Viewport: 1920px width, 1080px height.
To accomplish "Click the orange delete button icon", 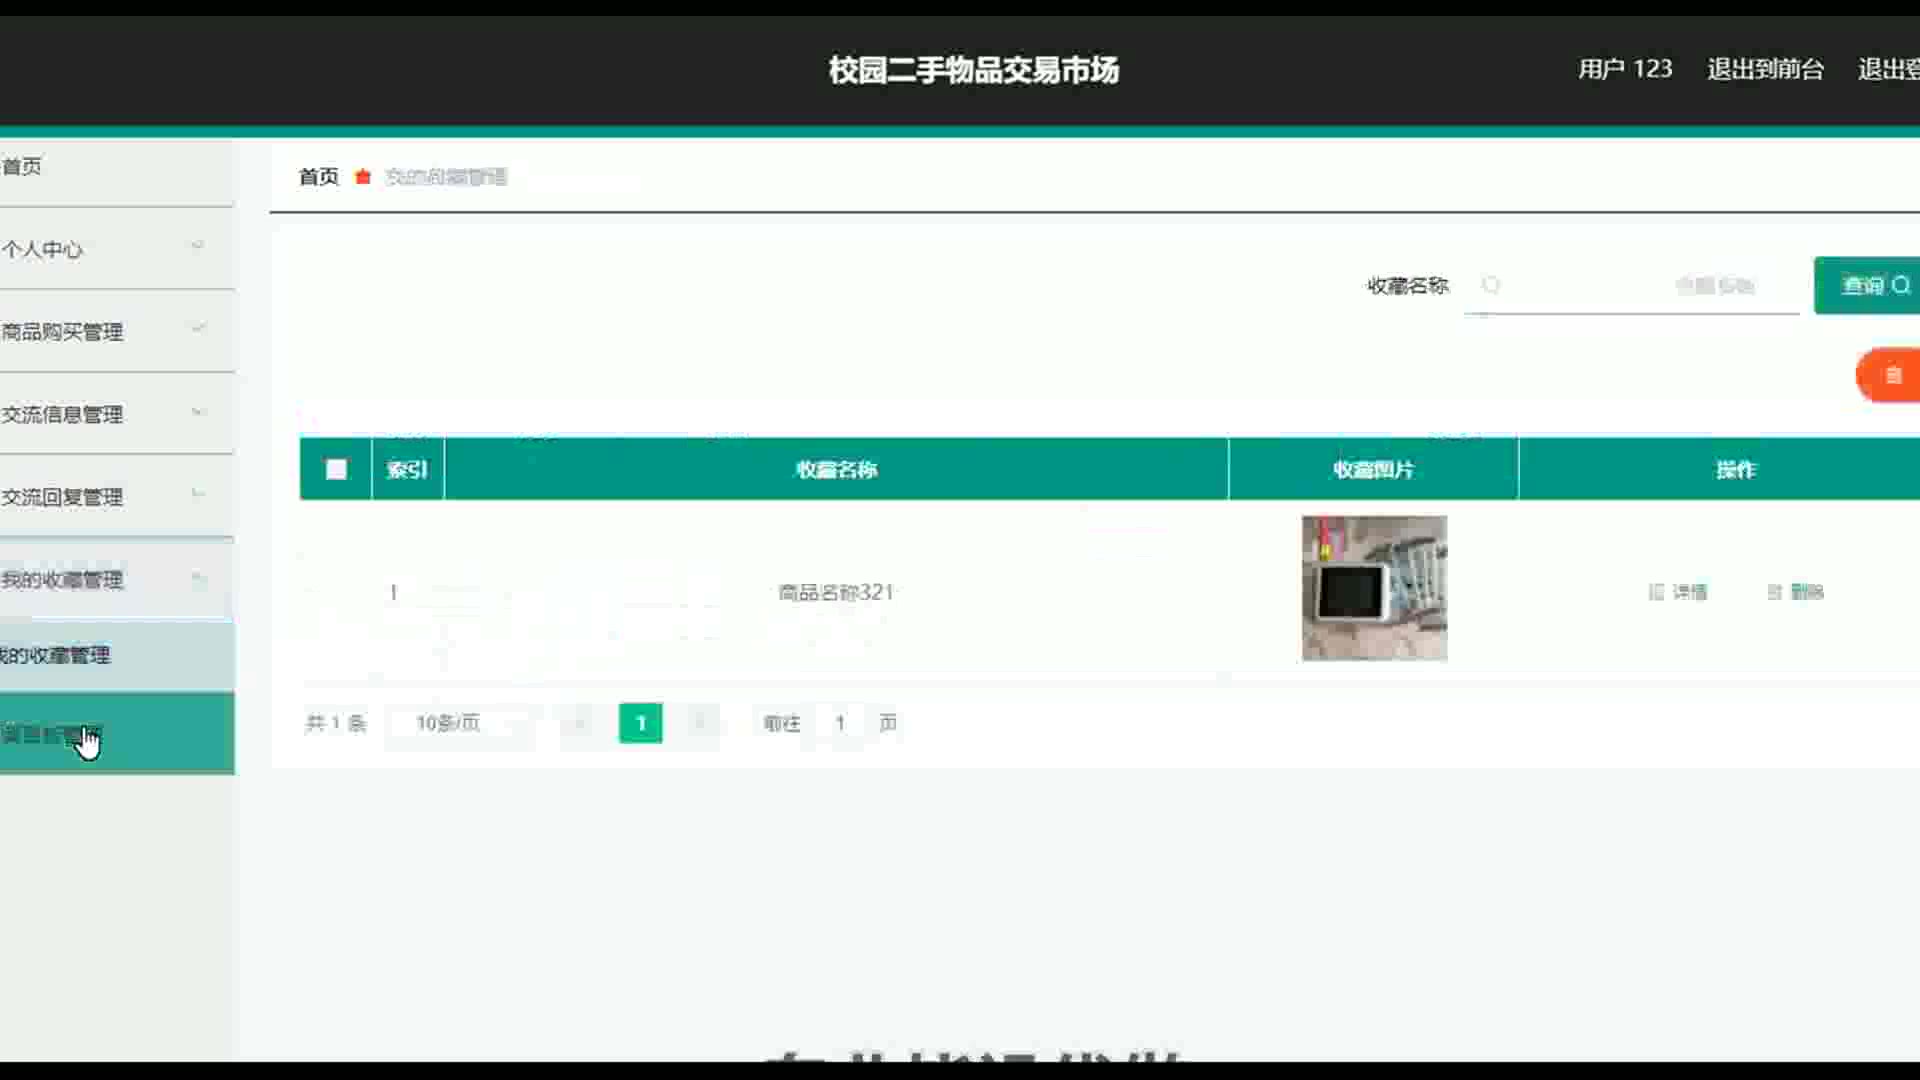I will point(1891,375).
